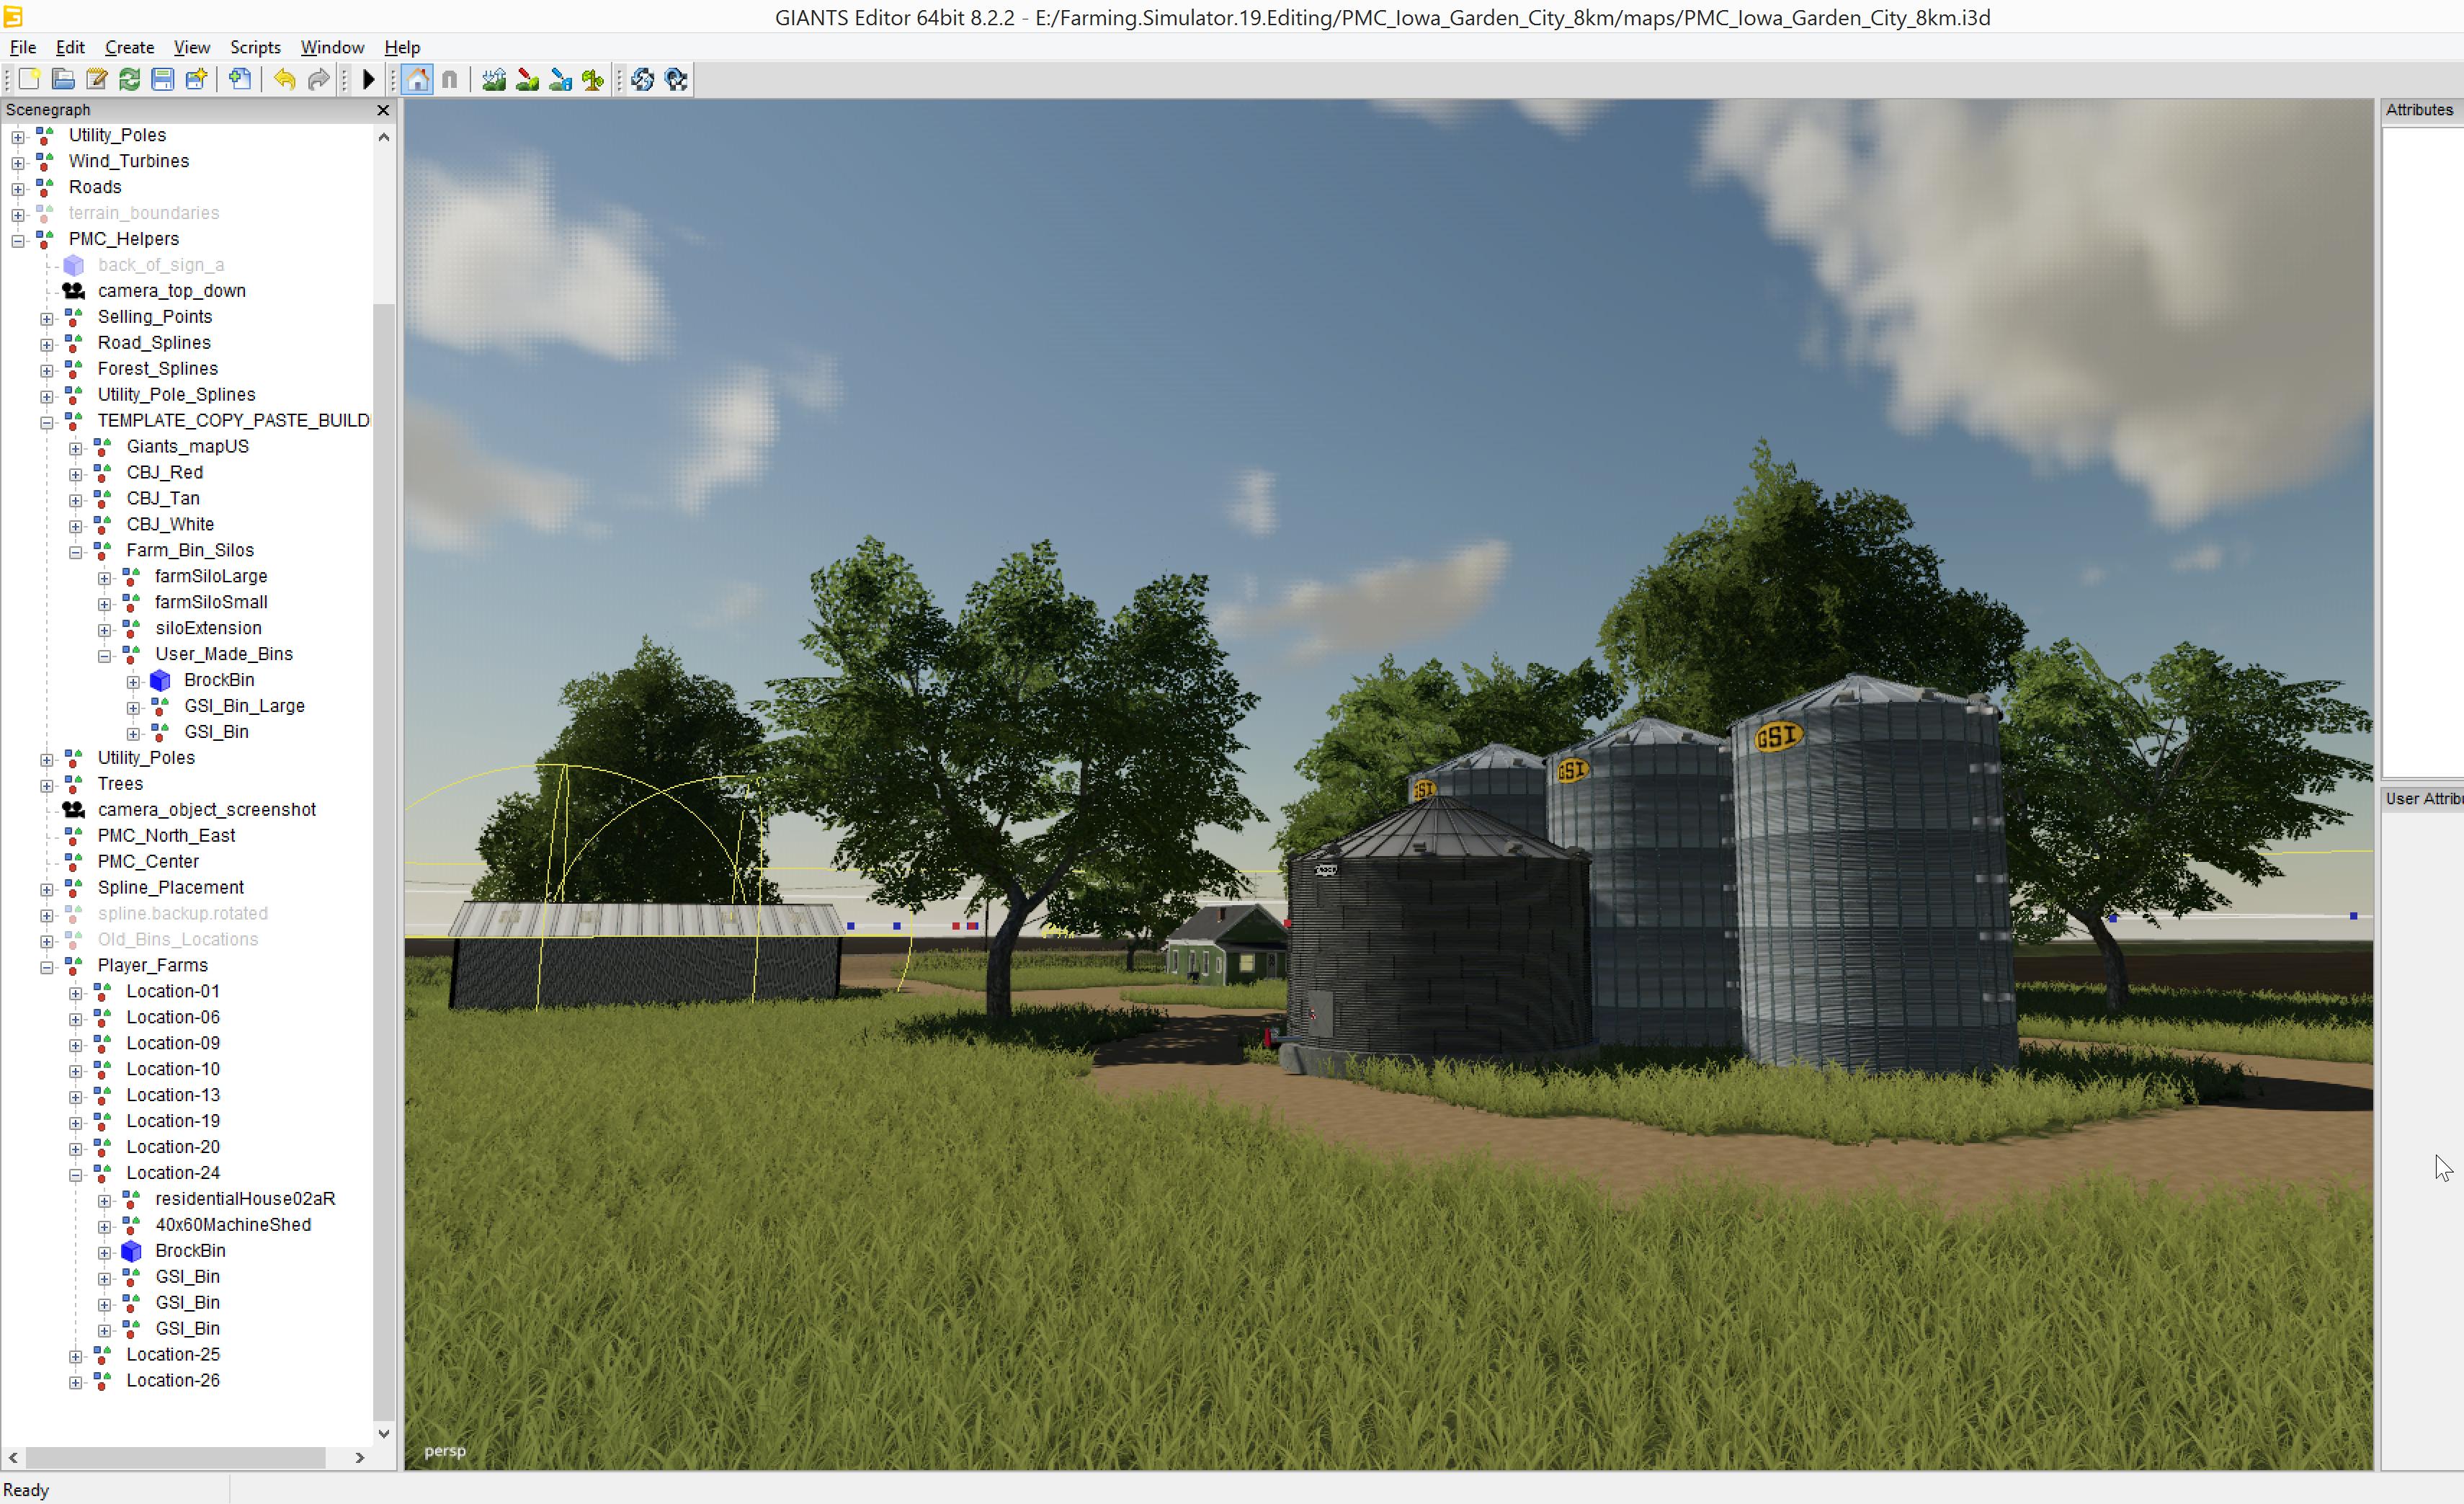
Task: Click Scenegraph vertical scrollbar down arrow
Action: pyautogui.click(x=384, y=1434)
